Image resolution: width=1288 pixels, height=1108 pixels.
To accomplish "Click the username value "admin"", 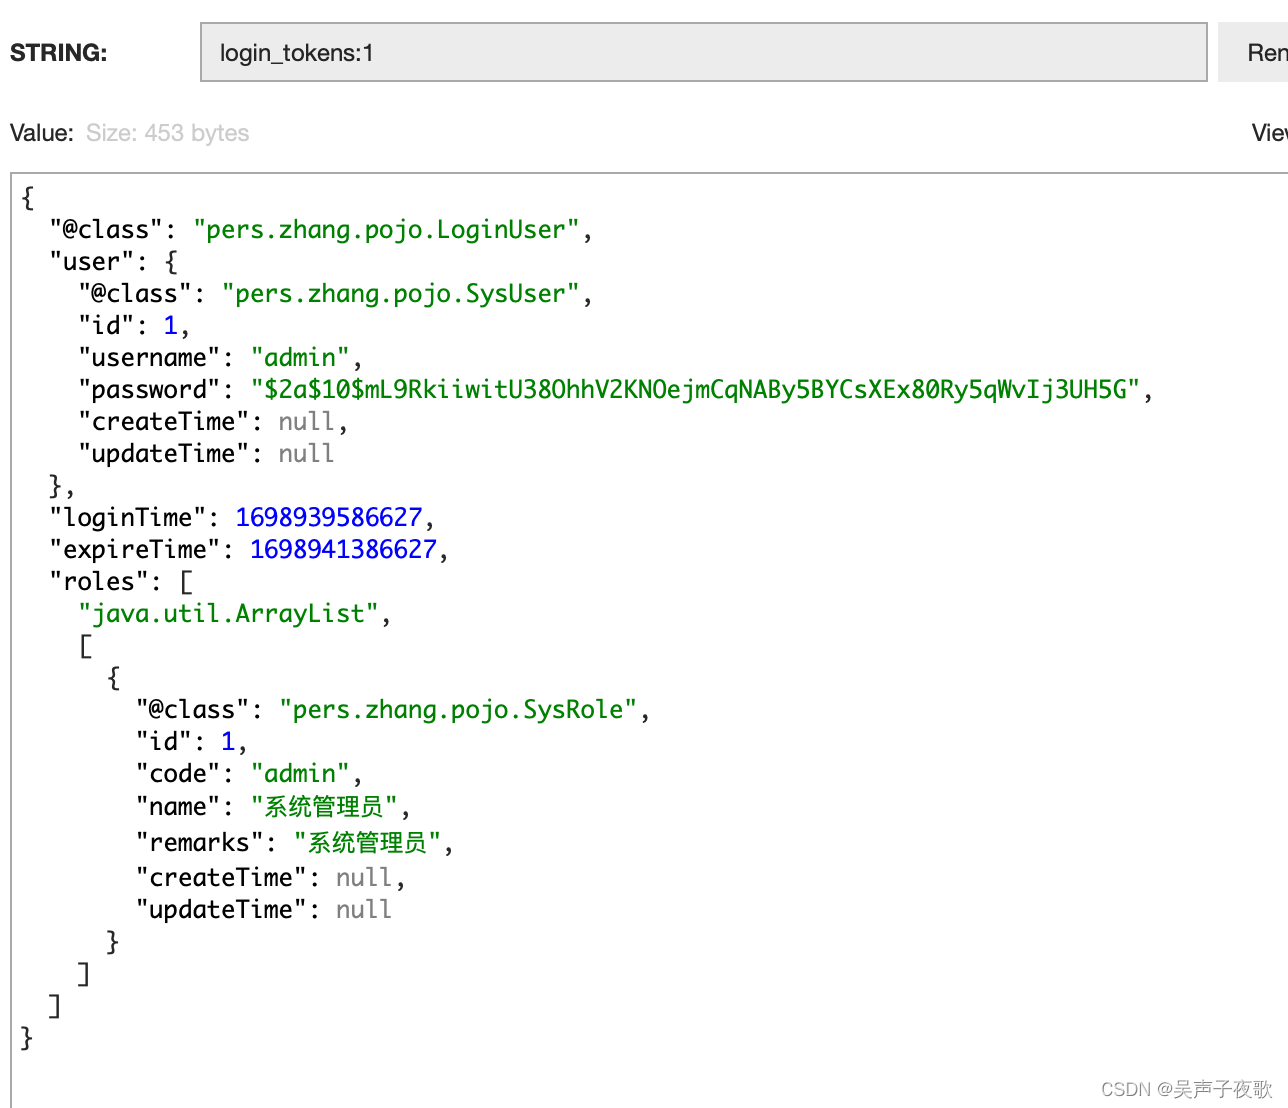I will coord(300,358).
